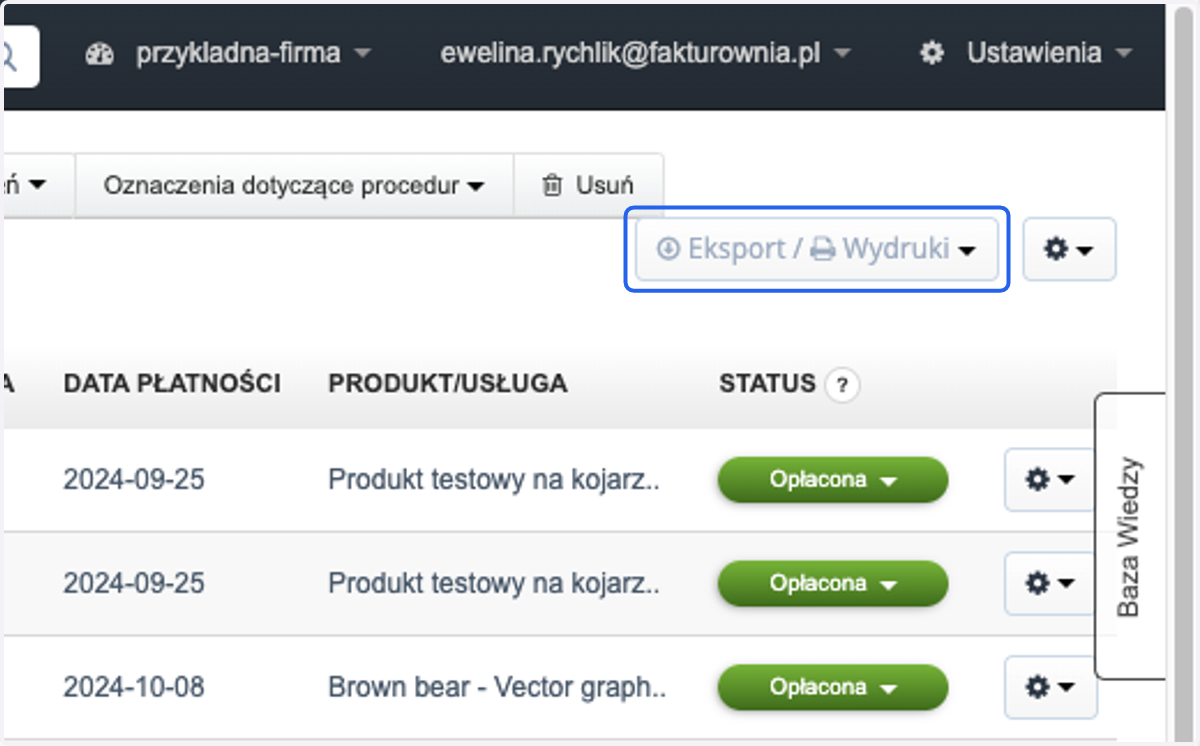Click the STATUS column header
This screenshot has width=1200, height=746.
click(x=767, y=383)
